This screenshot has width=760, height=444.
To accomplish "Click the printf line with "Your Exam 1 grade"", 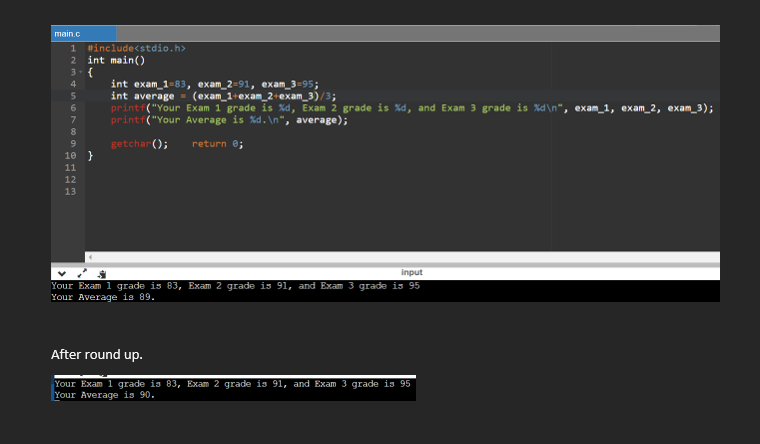I will [412, 108].
